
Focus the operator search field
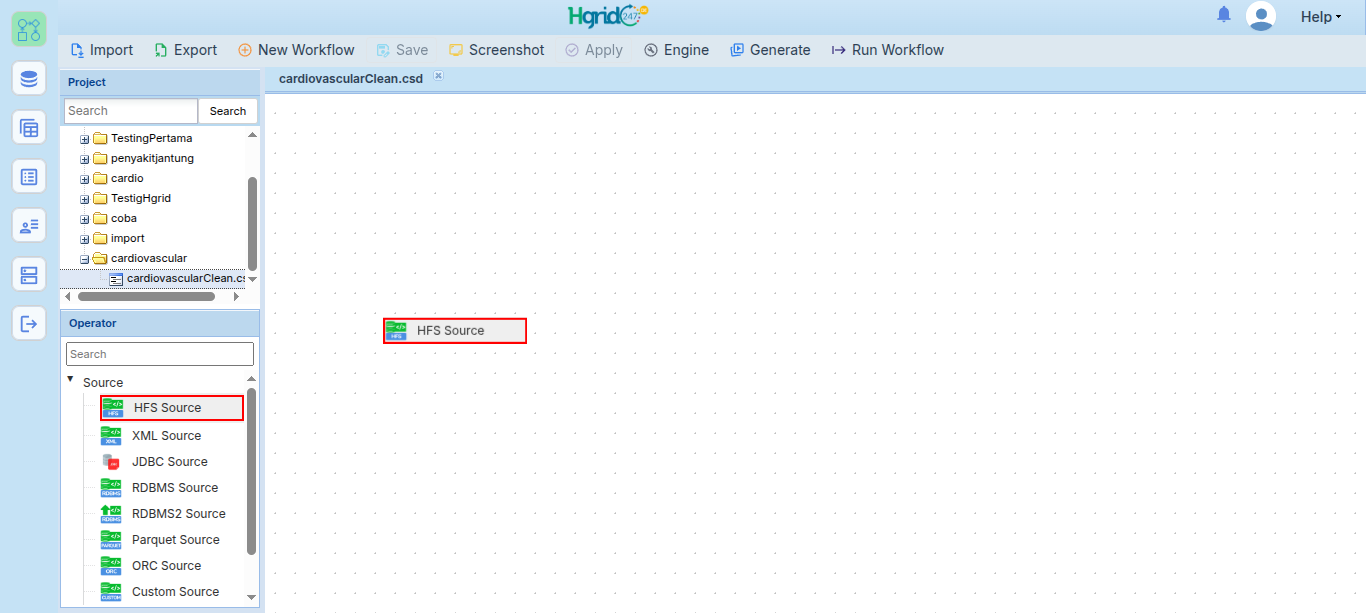[160, 354]
